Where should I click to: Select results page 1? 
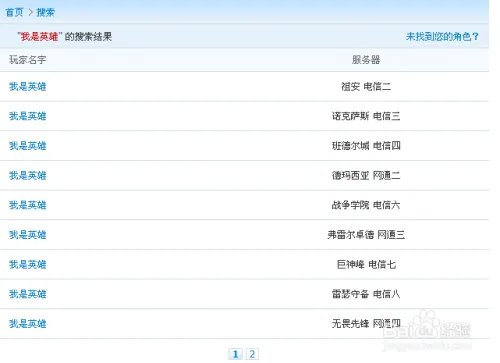point(235,354)
